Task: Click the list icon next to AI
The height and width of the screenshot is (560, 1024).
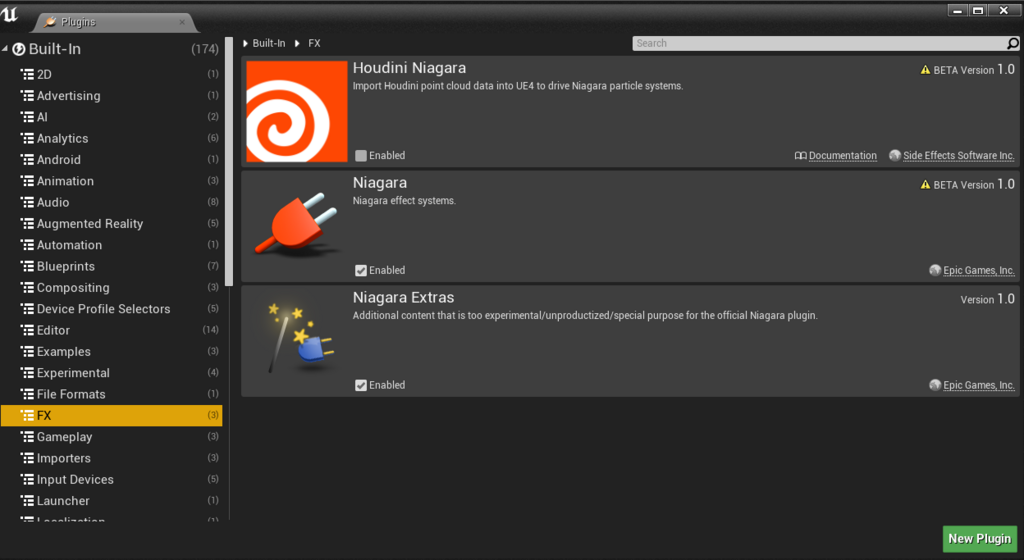Action: tap(27, 117)
